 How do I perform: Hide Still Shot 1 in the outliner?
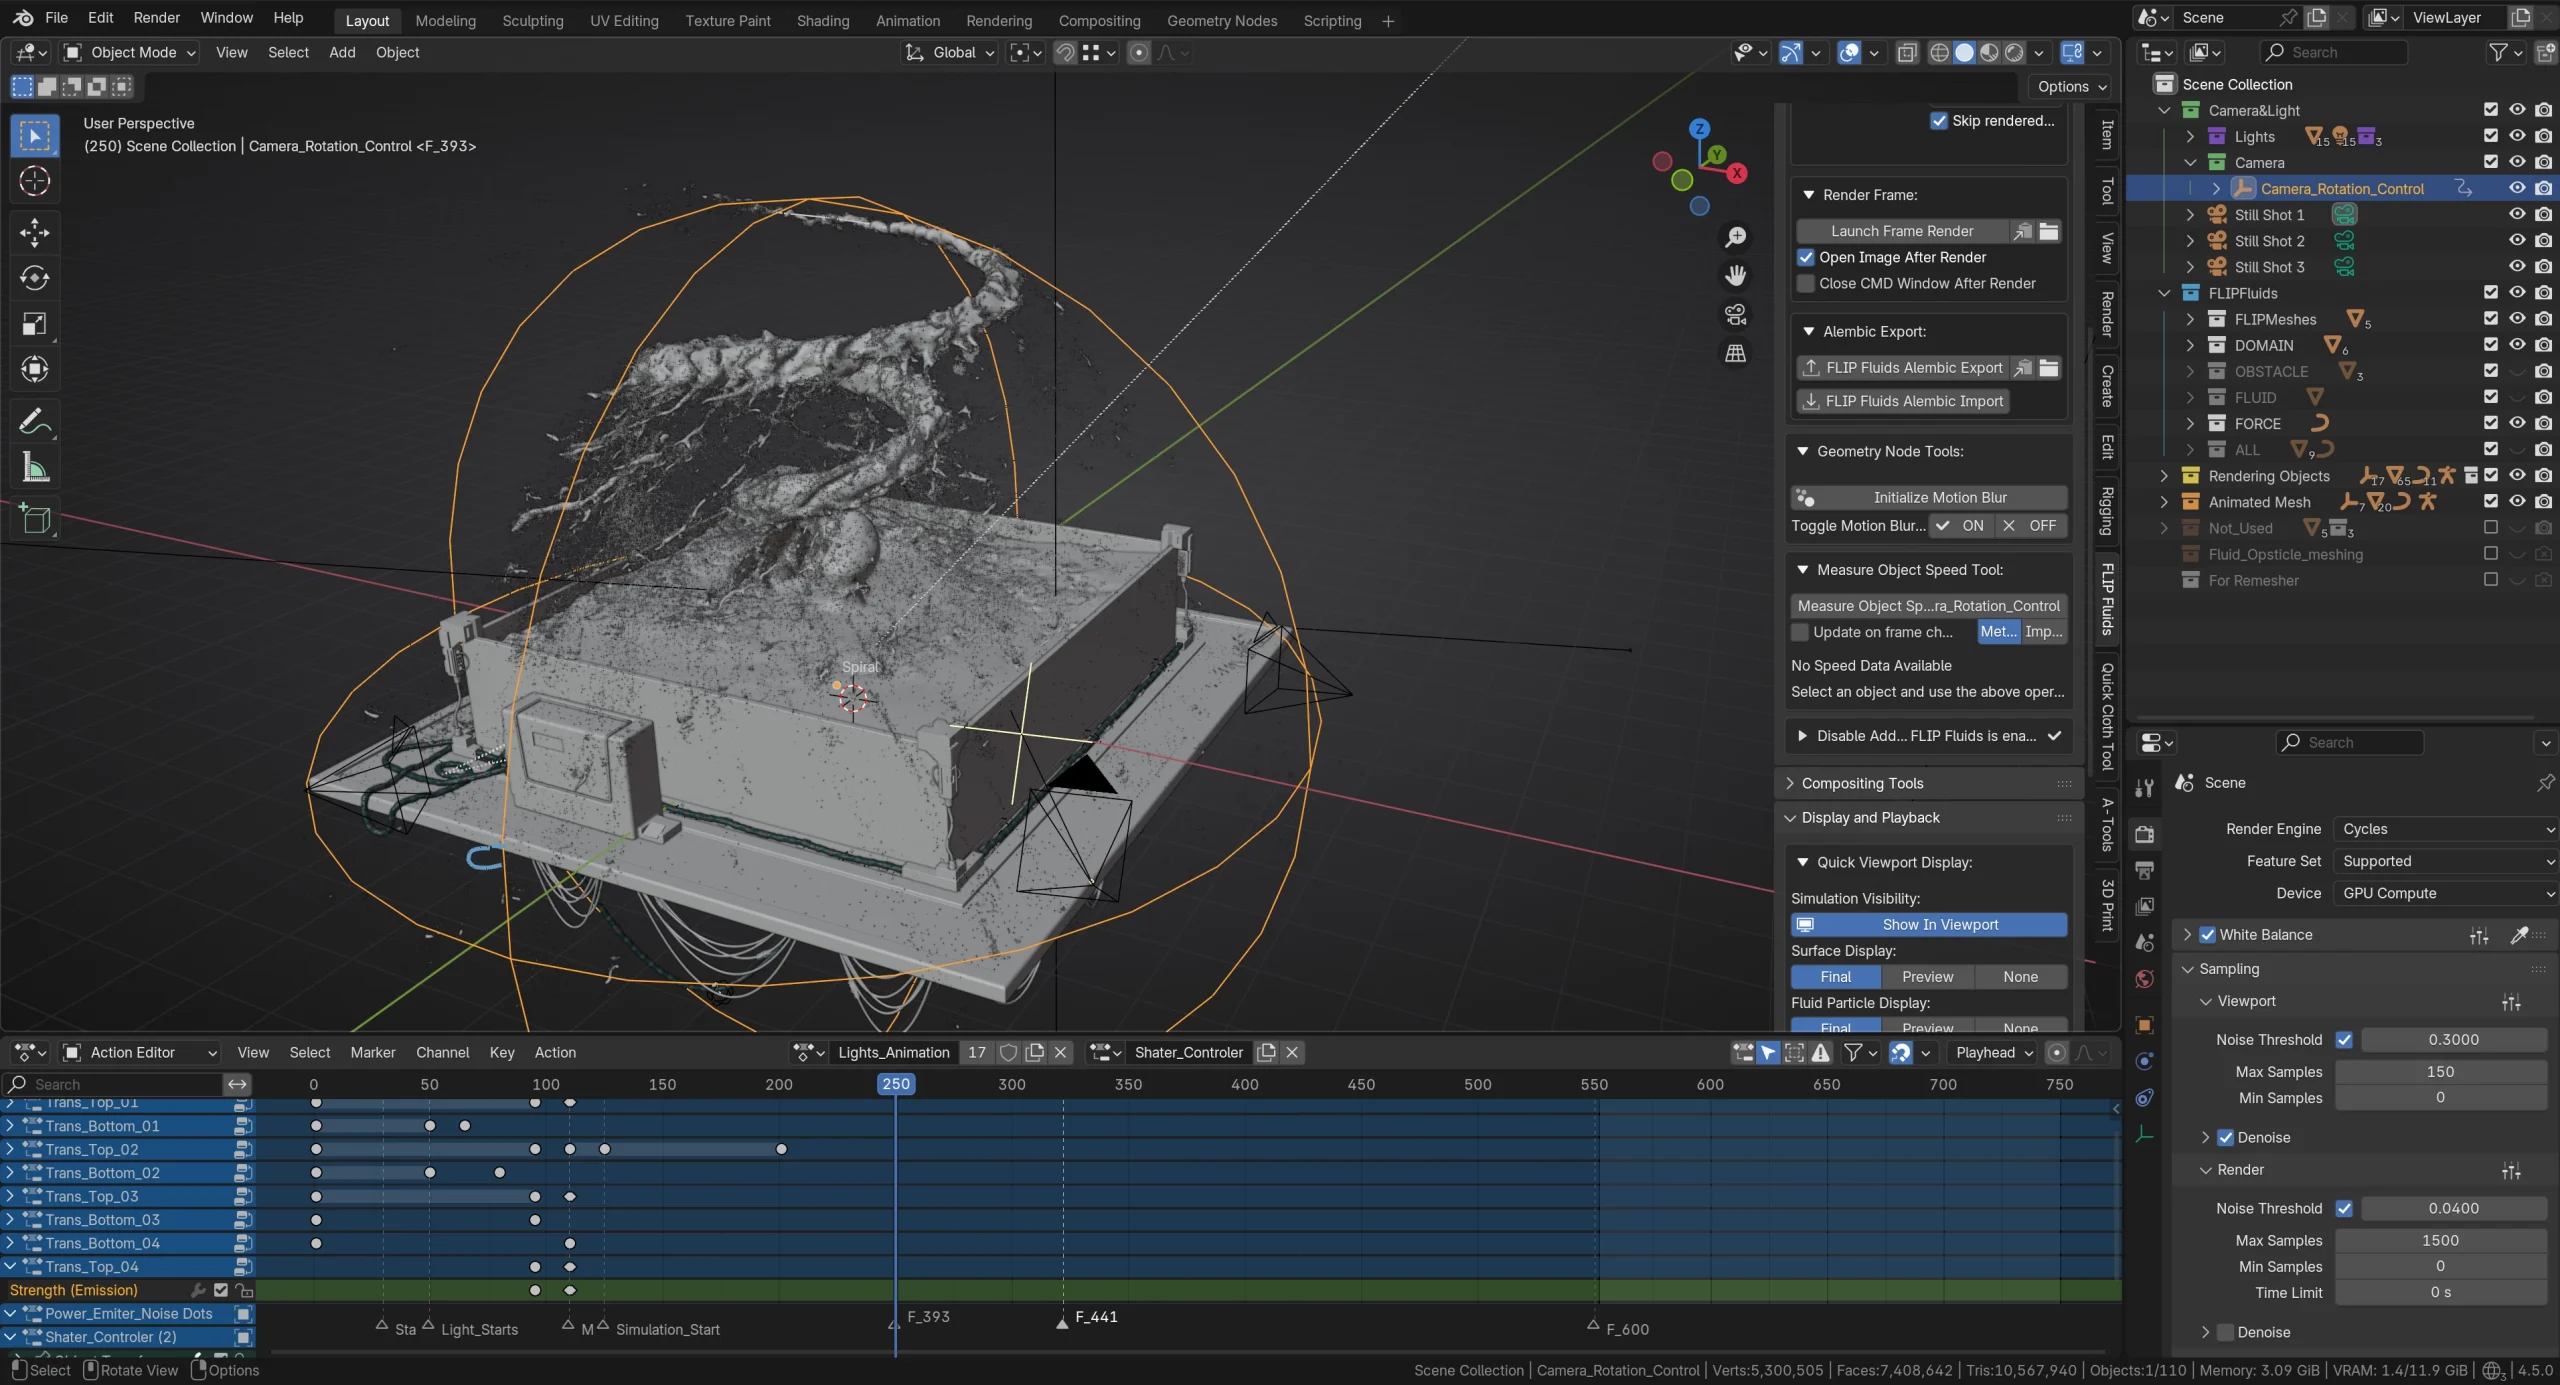pos(2516,214)
